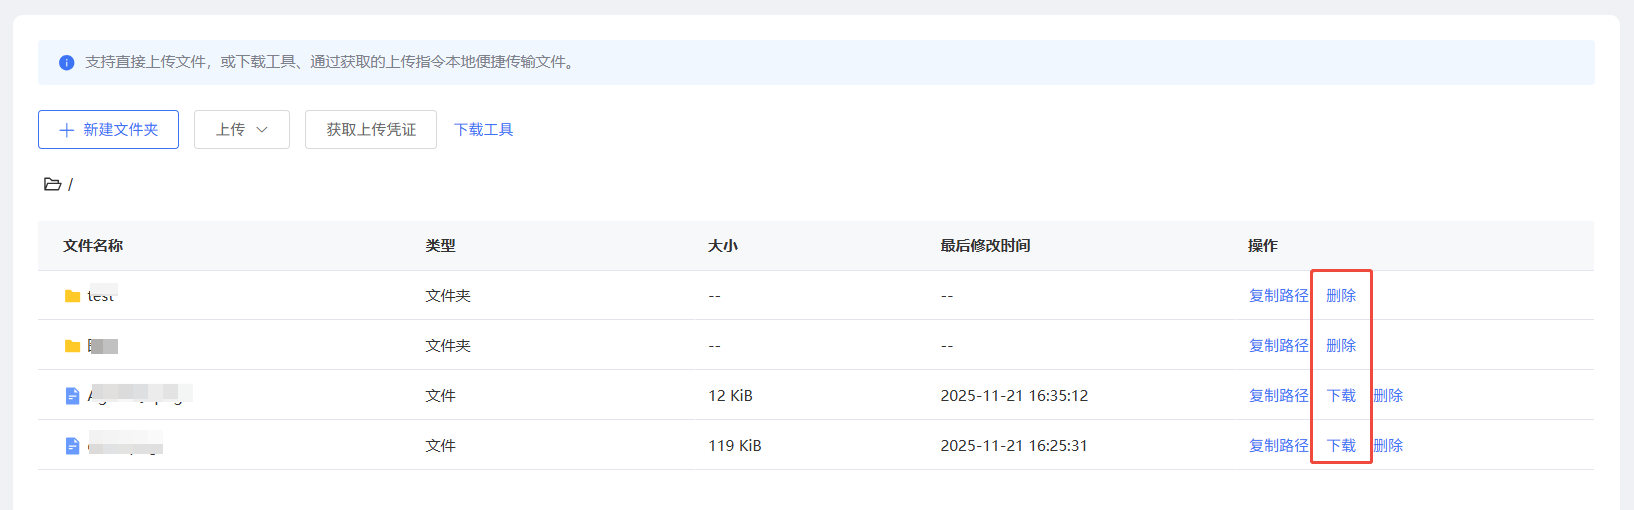Click the file icon of the 12 KiB file

(x=72, y=396)
